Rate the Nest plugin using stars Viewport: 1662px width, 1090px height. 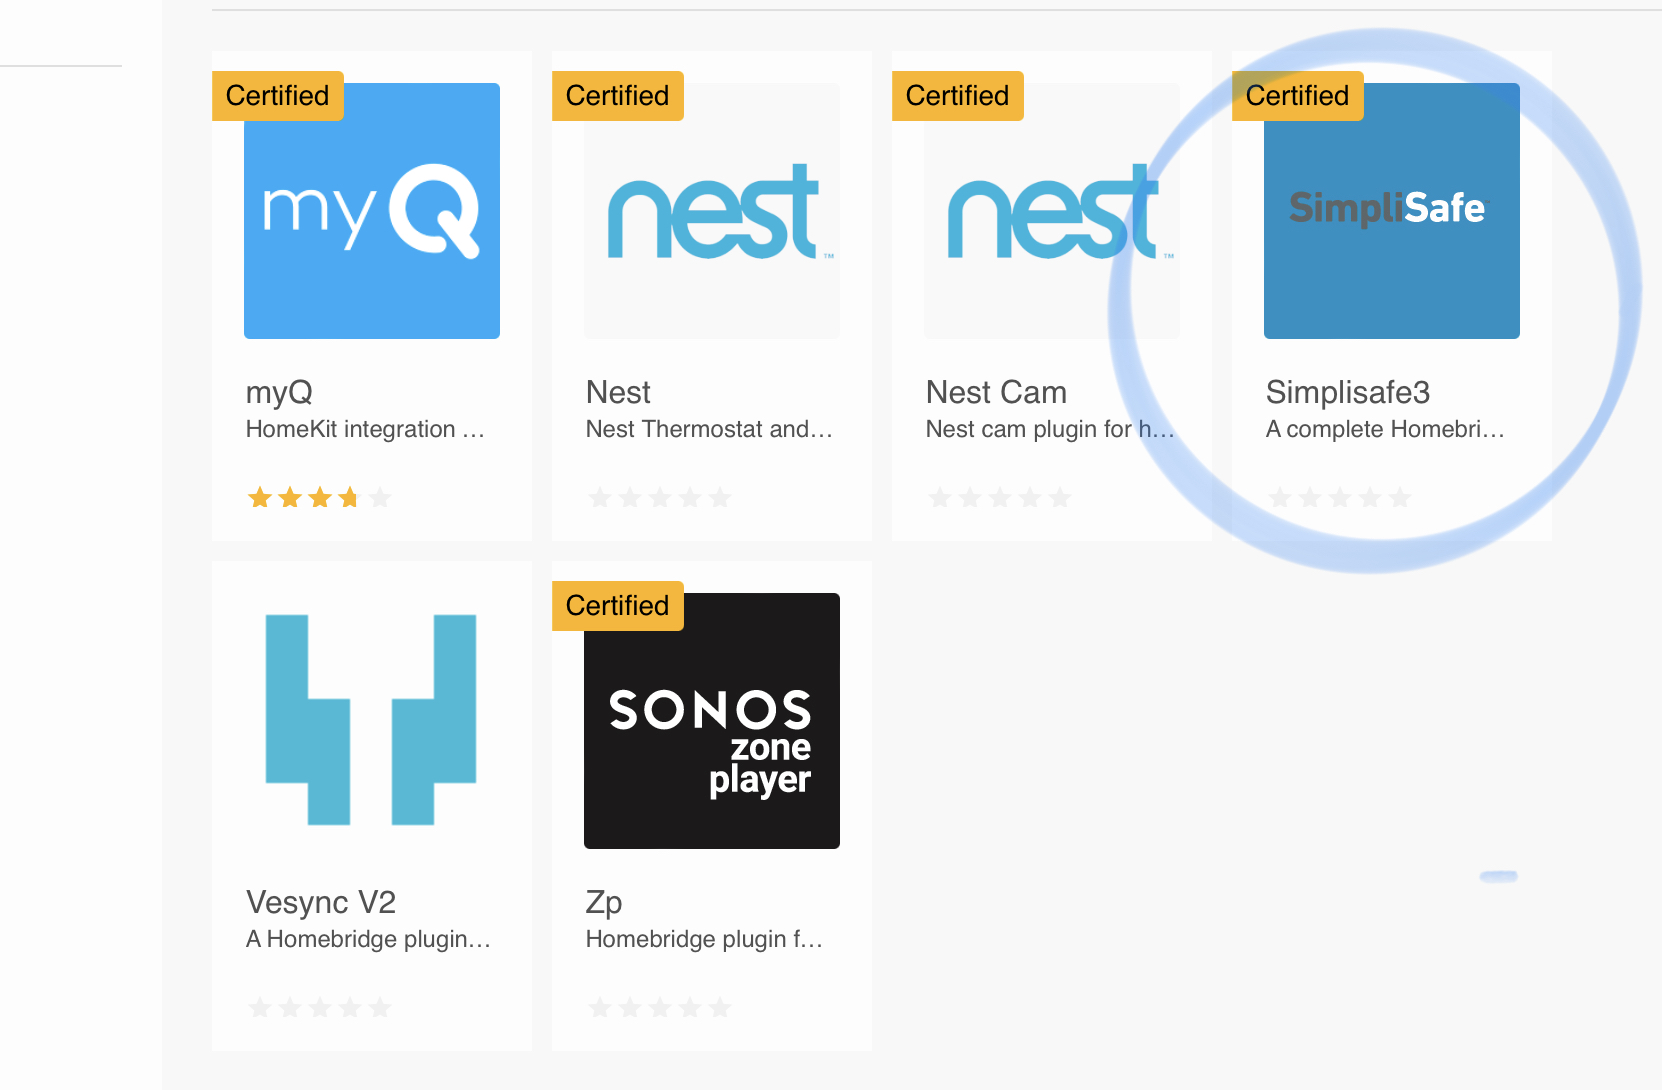659,497
